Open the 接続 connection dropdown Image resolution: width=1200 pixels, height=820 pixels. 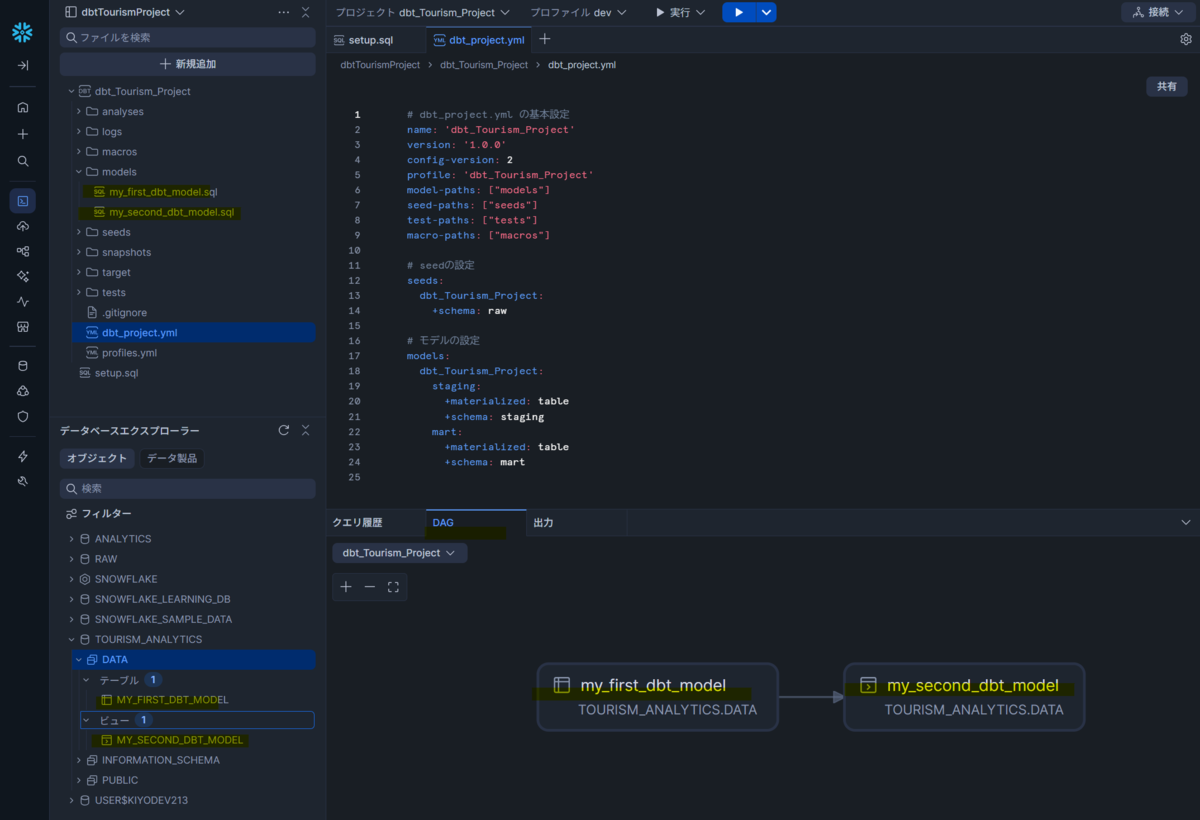[1158, 12]
